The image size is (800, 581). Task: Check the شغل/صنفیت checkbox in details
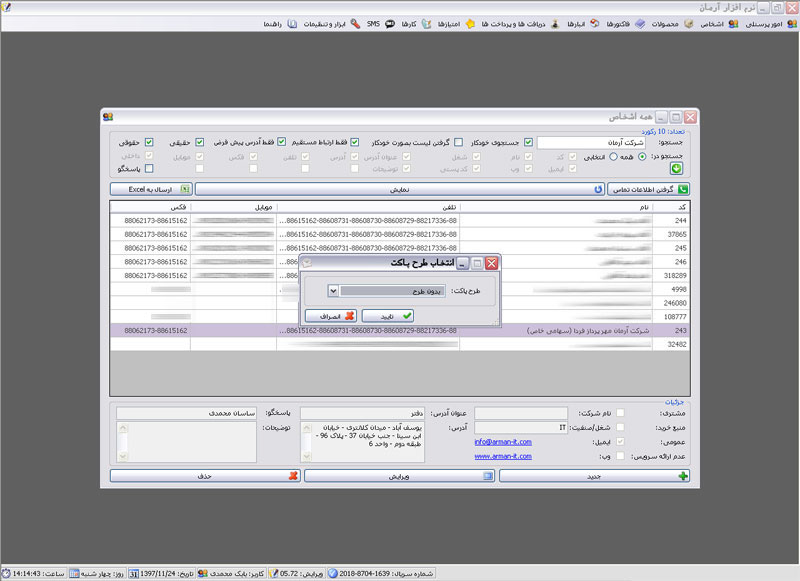[620, 427]
